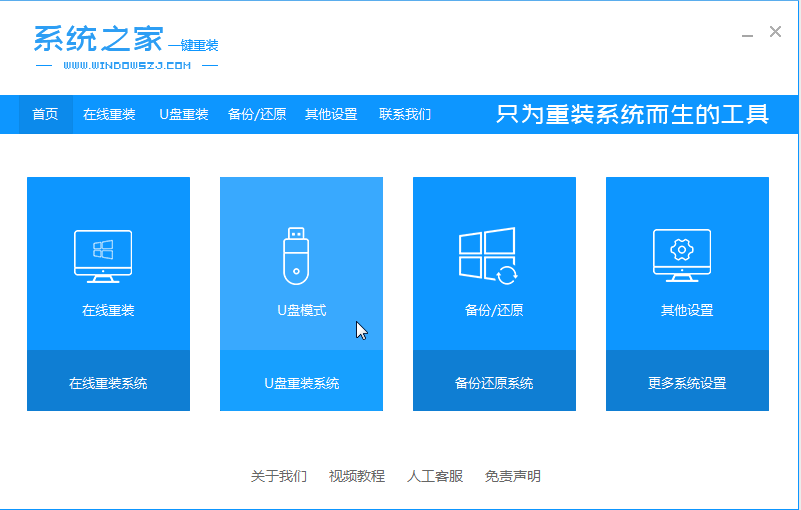Open the 首页 tab
The height and width of the screenshot is (510, 801).
click(45, 114)
